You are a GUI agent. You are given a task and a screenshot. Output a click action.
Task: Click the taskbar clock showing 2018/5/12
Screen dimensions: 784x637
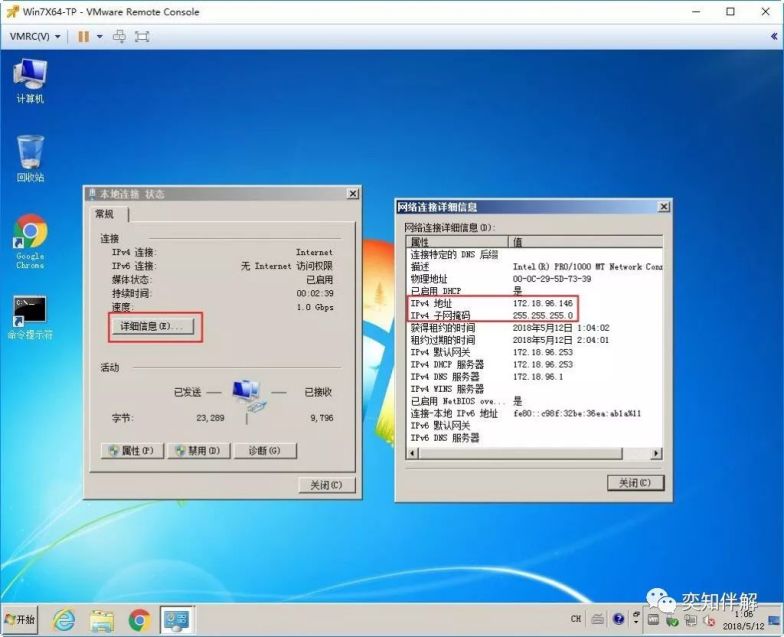click(x=744, y=620)
